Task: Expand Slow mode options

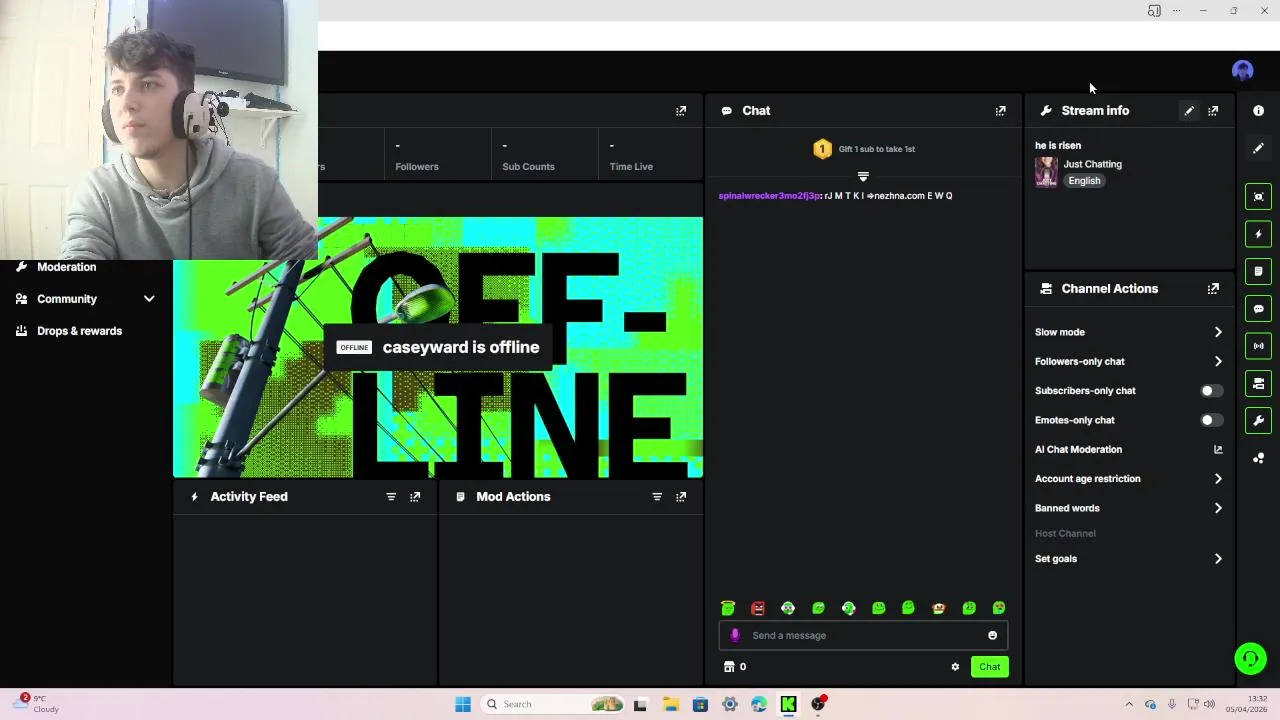Action: (1218, 332)
